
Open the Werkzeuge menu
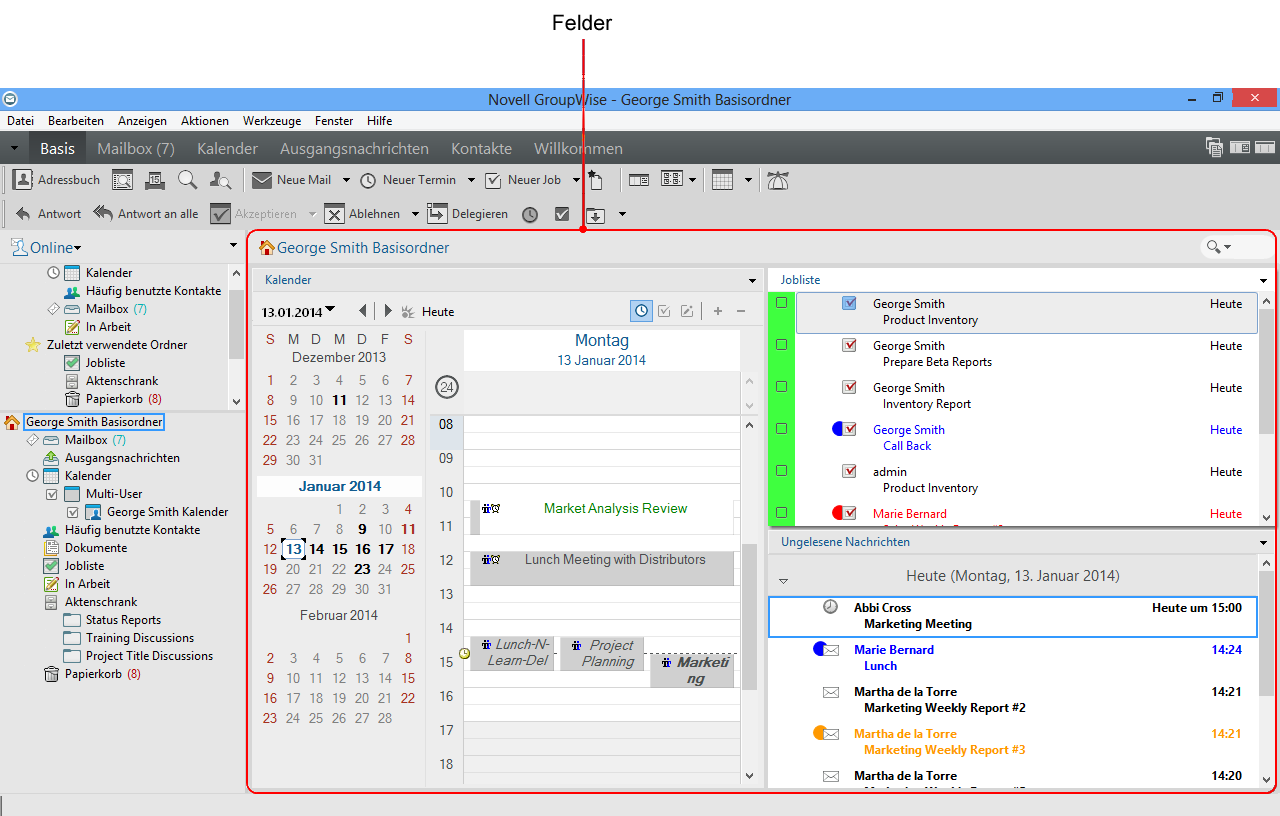272,121
